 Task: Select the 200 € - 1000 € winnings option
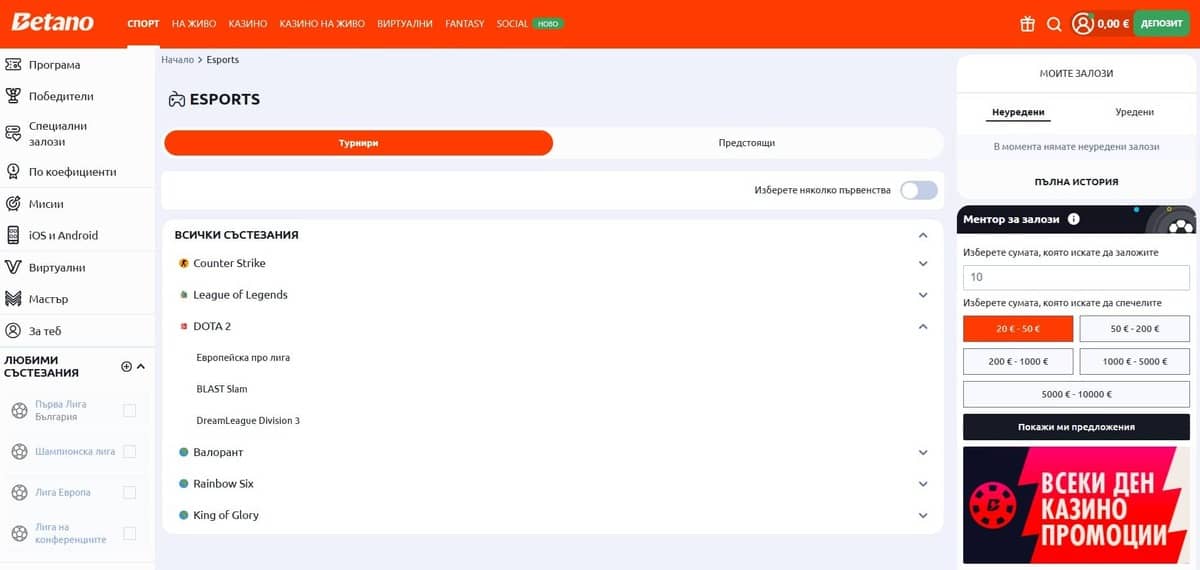(x=1018, y=361)
